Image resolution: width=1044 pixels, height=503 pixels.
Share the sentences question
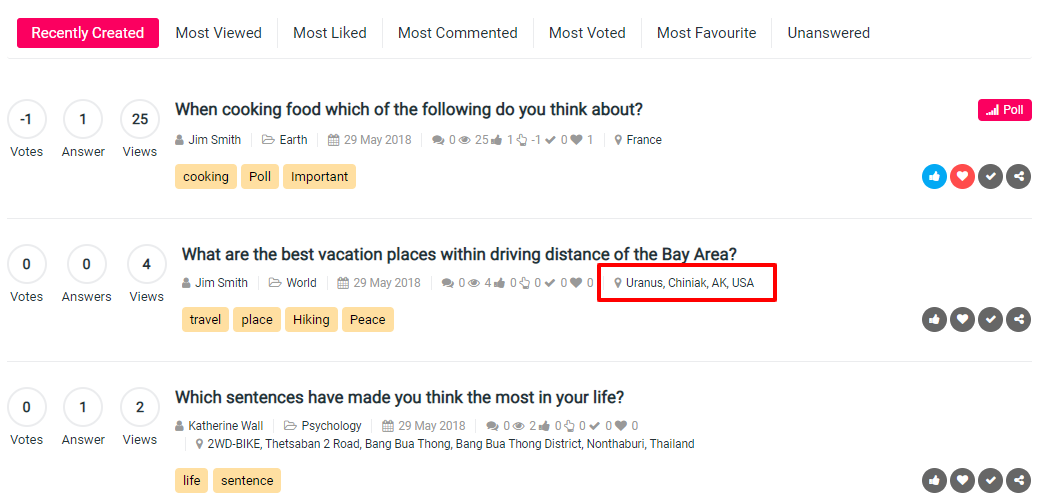1018,480
